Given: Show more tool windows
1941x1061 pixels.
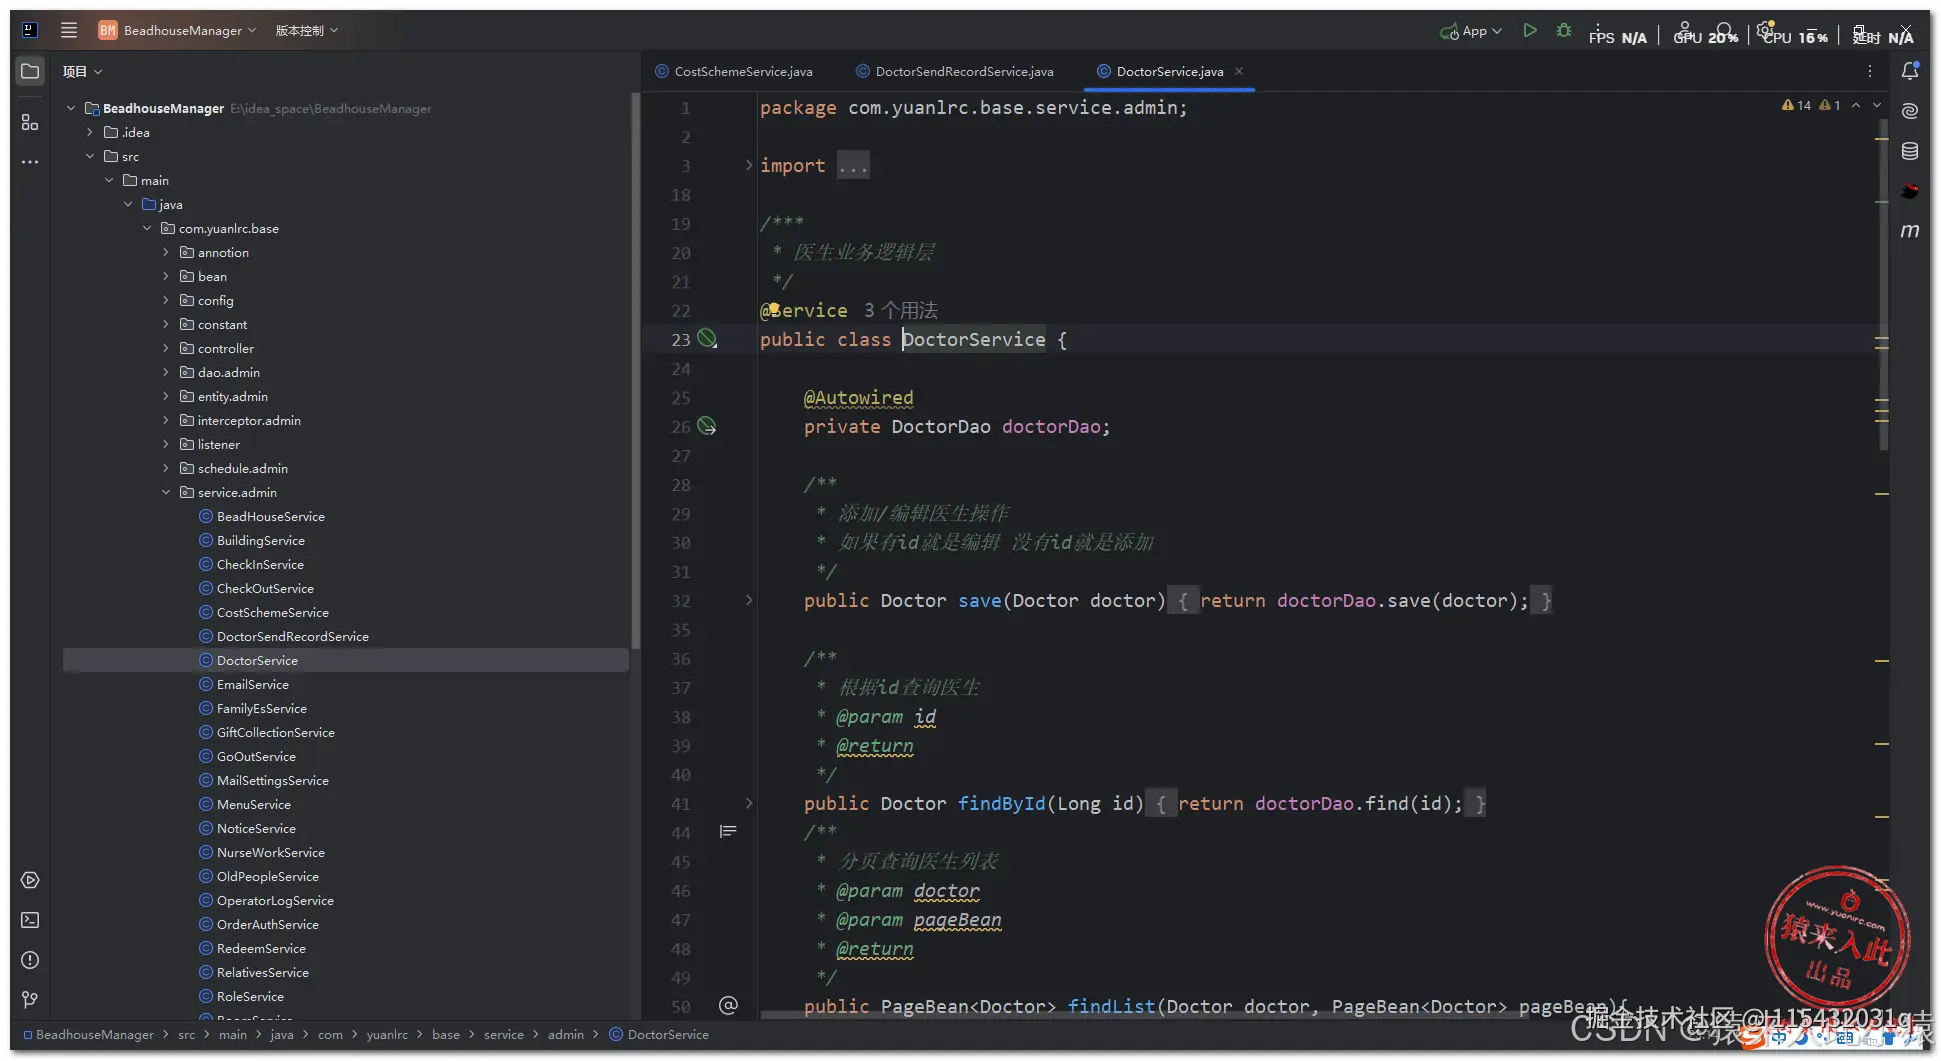Looking at the screenshot, I should [x=30, y=162].
